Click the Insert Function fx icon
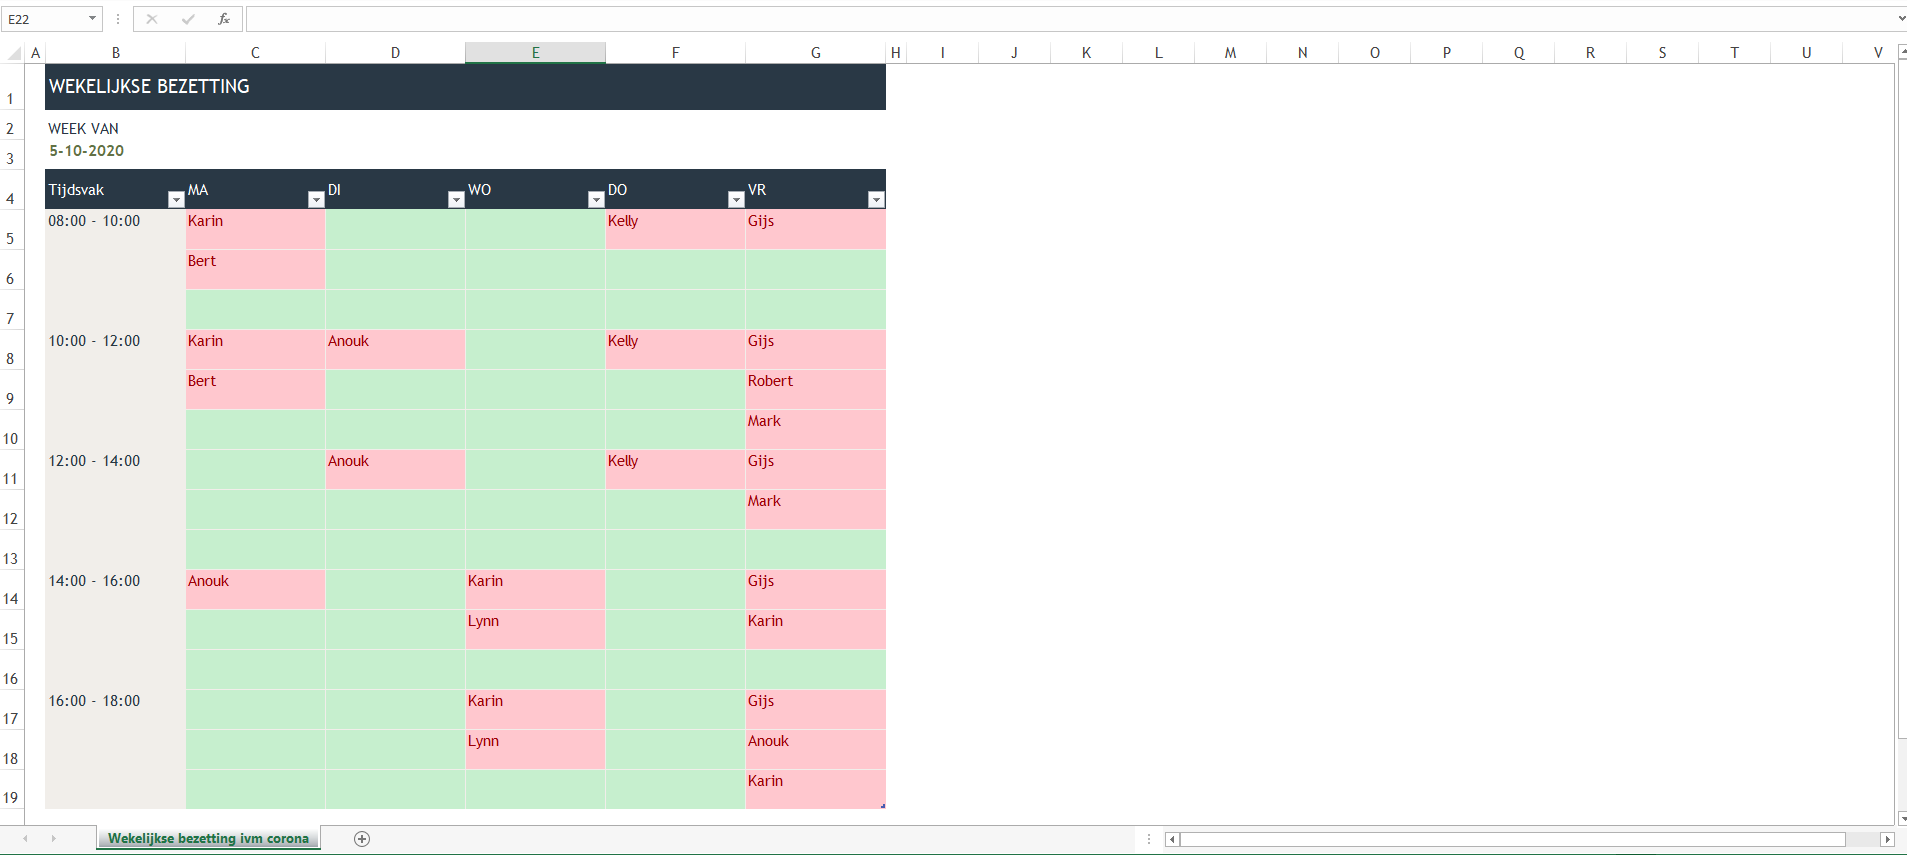 point(224,19)
